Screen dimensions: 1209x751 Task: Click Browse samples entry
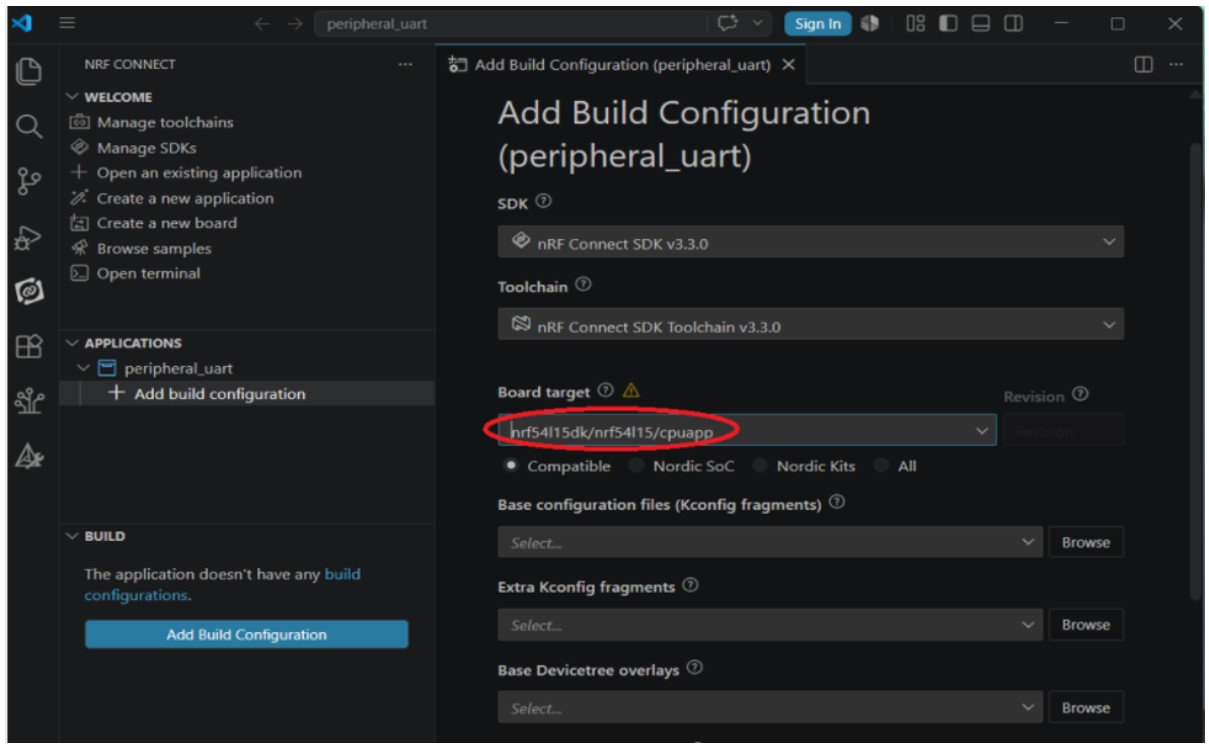[x=154, y=248]
